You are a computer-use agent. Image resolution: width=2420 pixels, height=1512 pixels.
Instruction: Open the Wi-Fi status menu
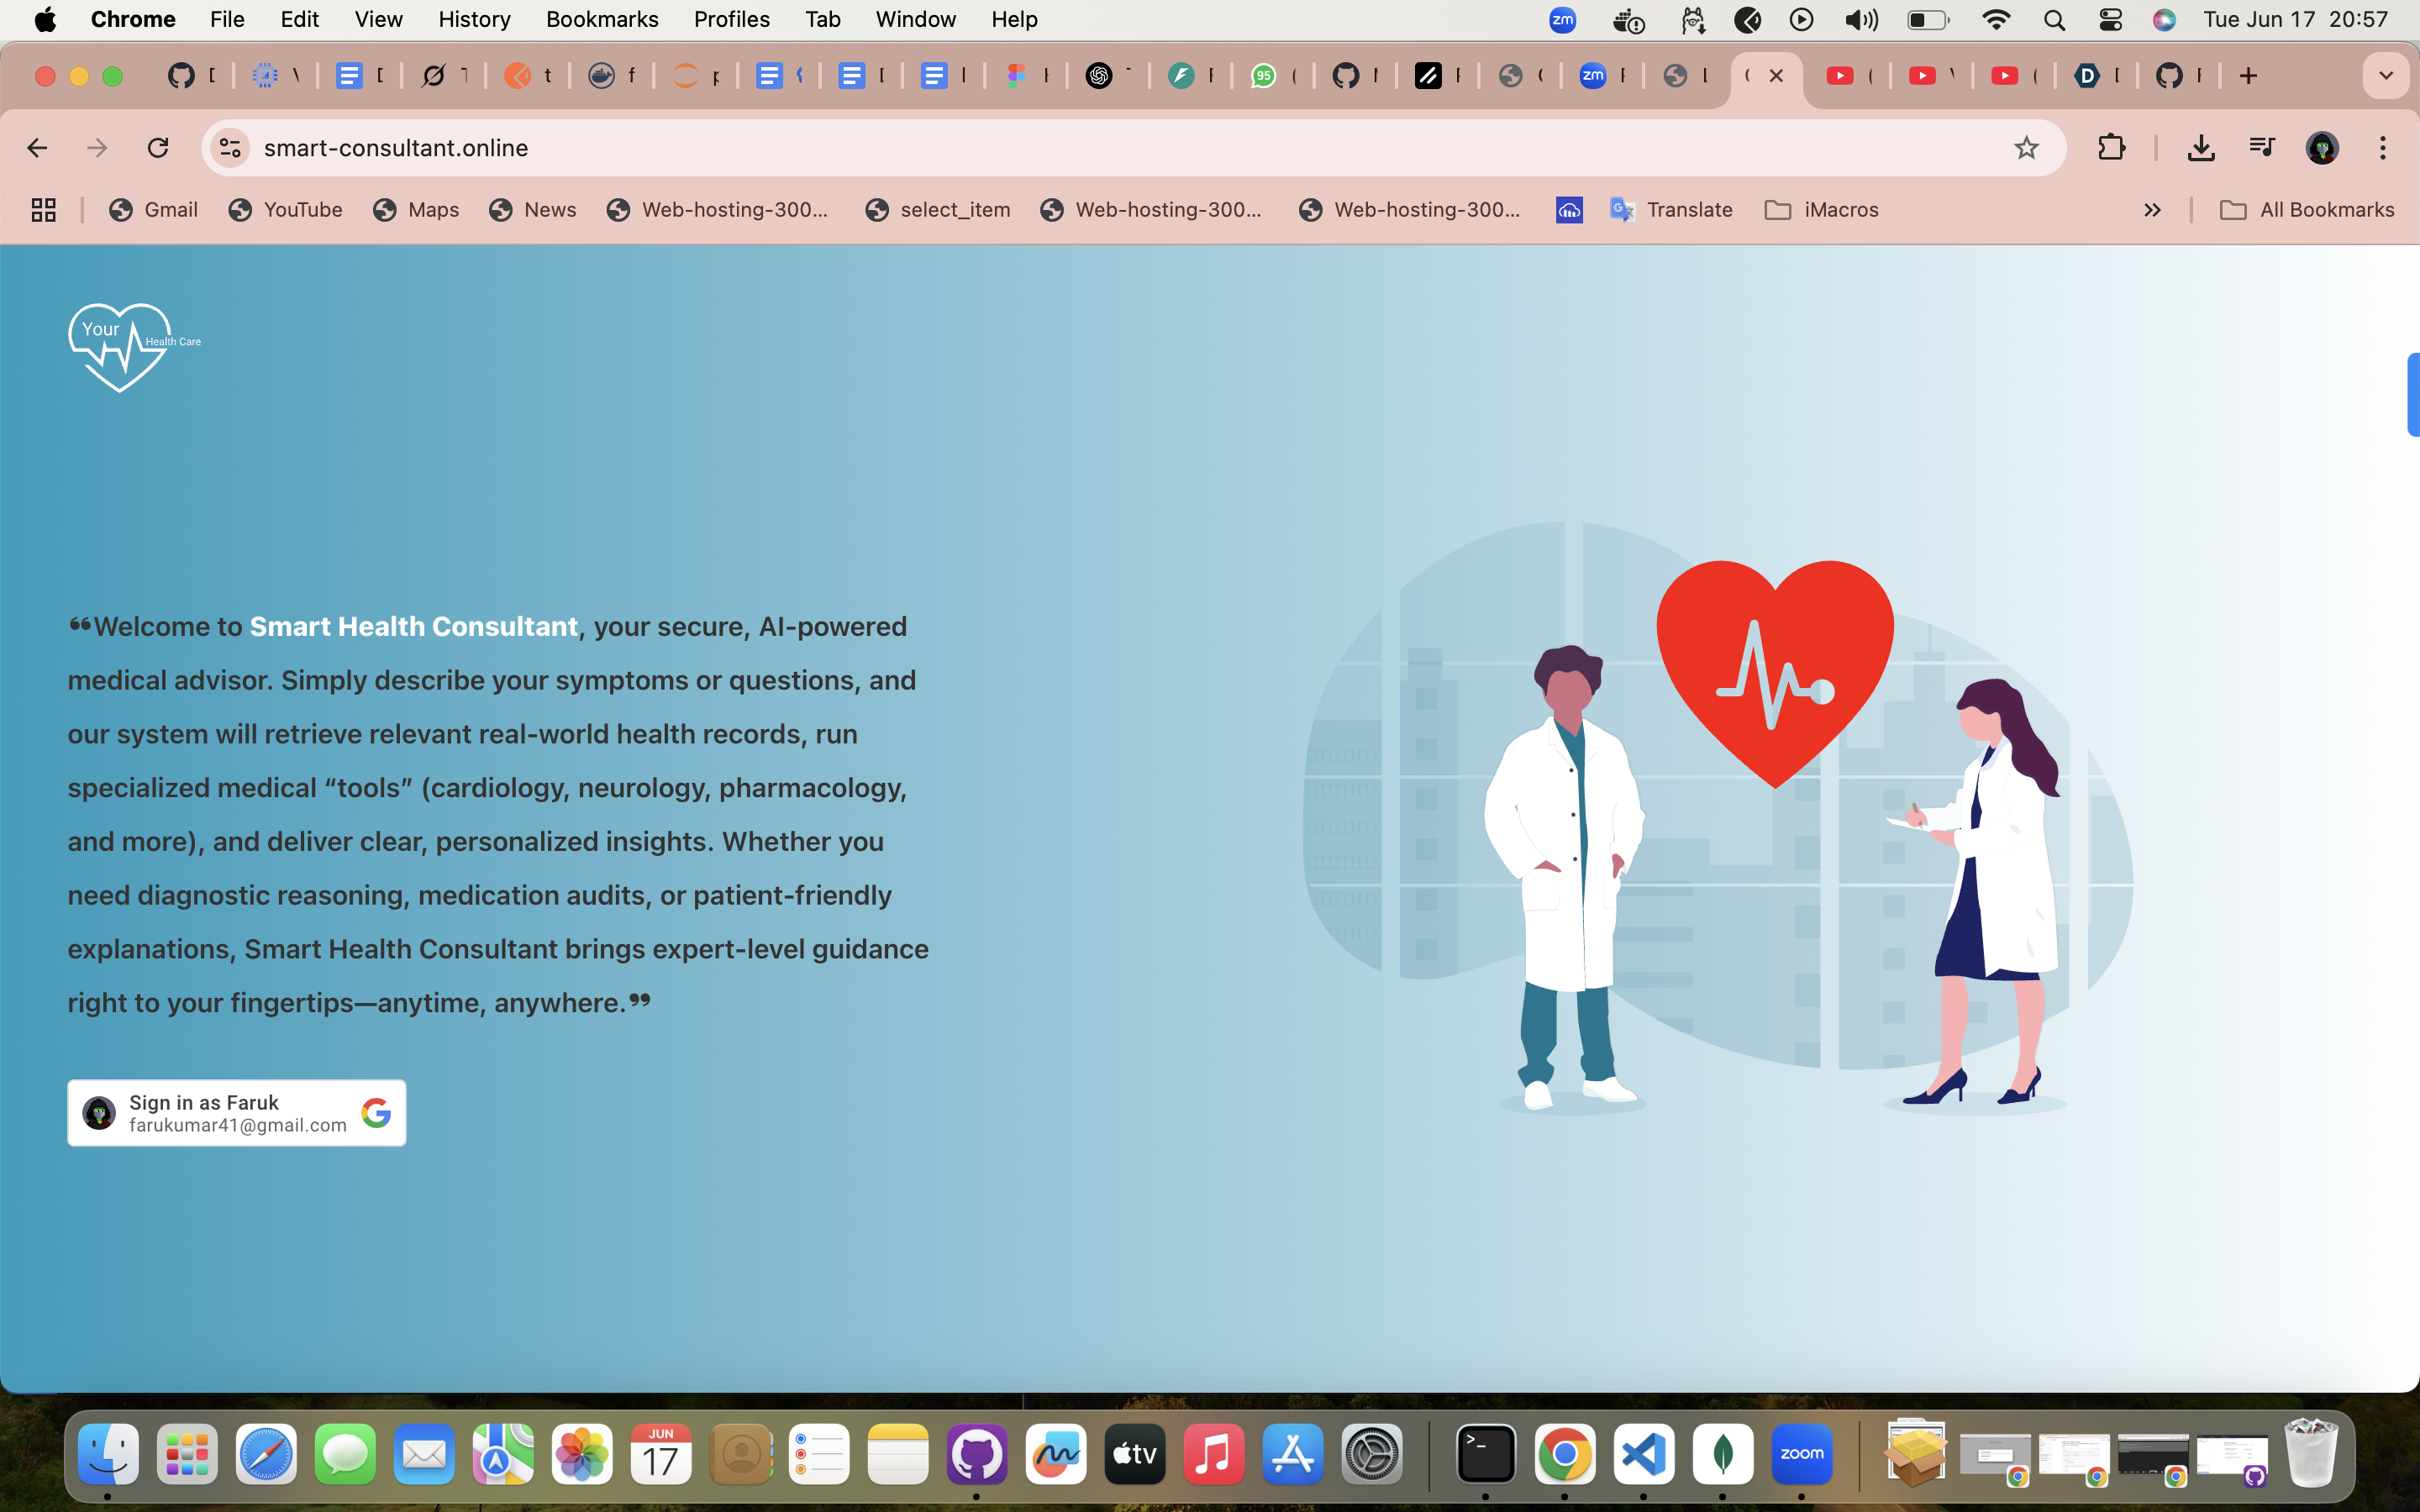click(1995, 20)
